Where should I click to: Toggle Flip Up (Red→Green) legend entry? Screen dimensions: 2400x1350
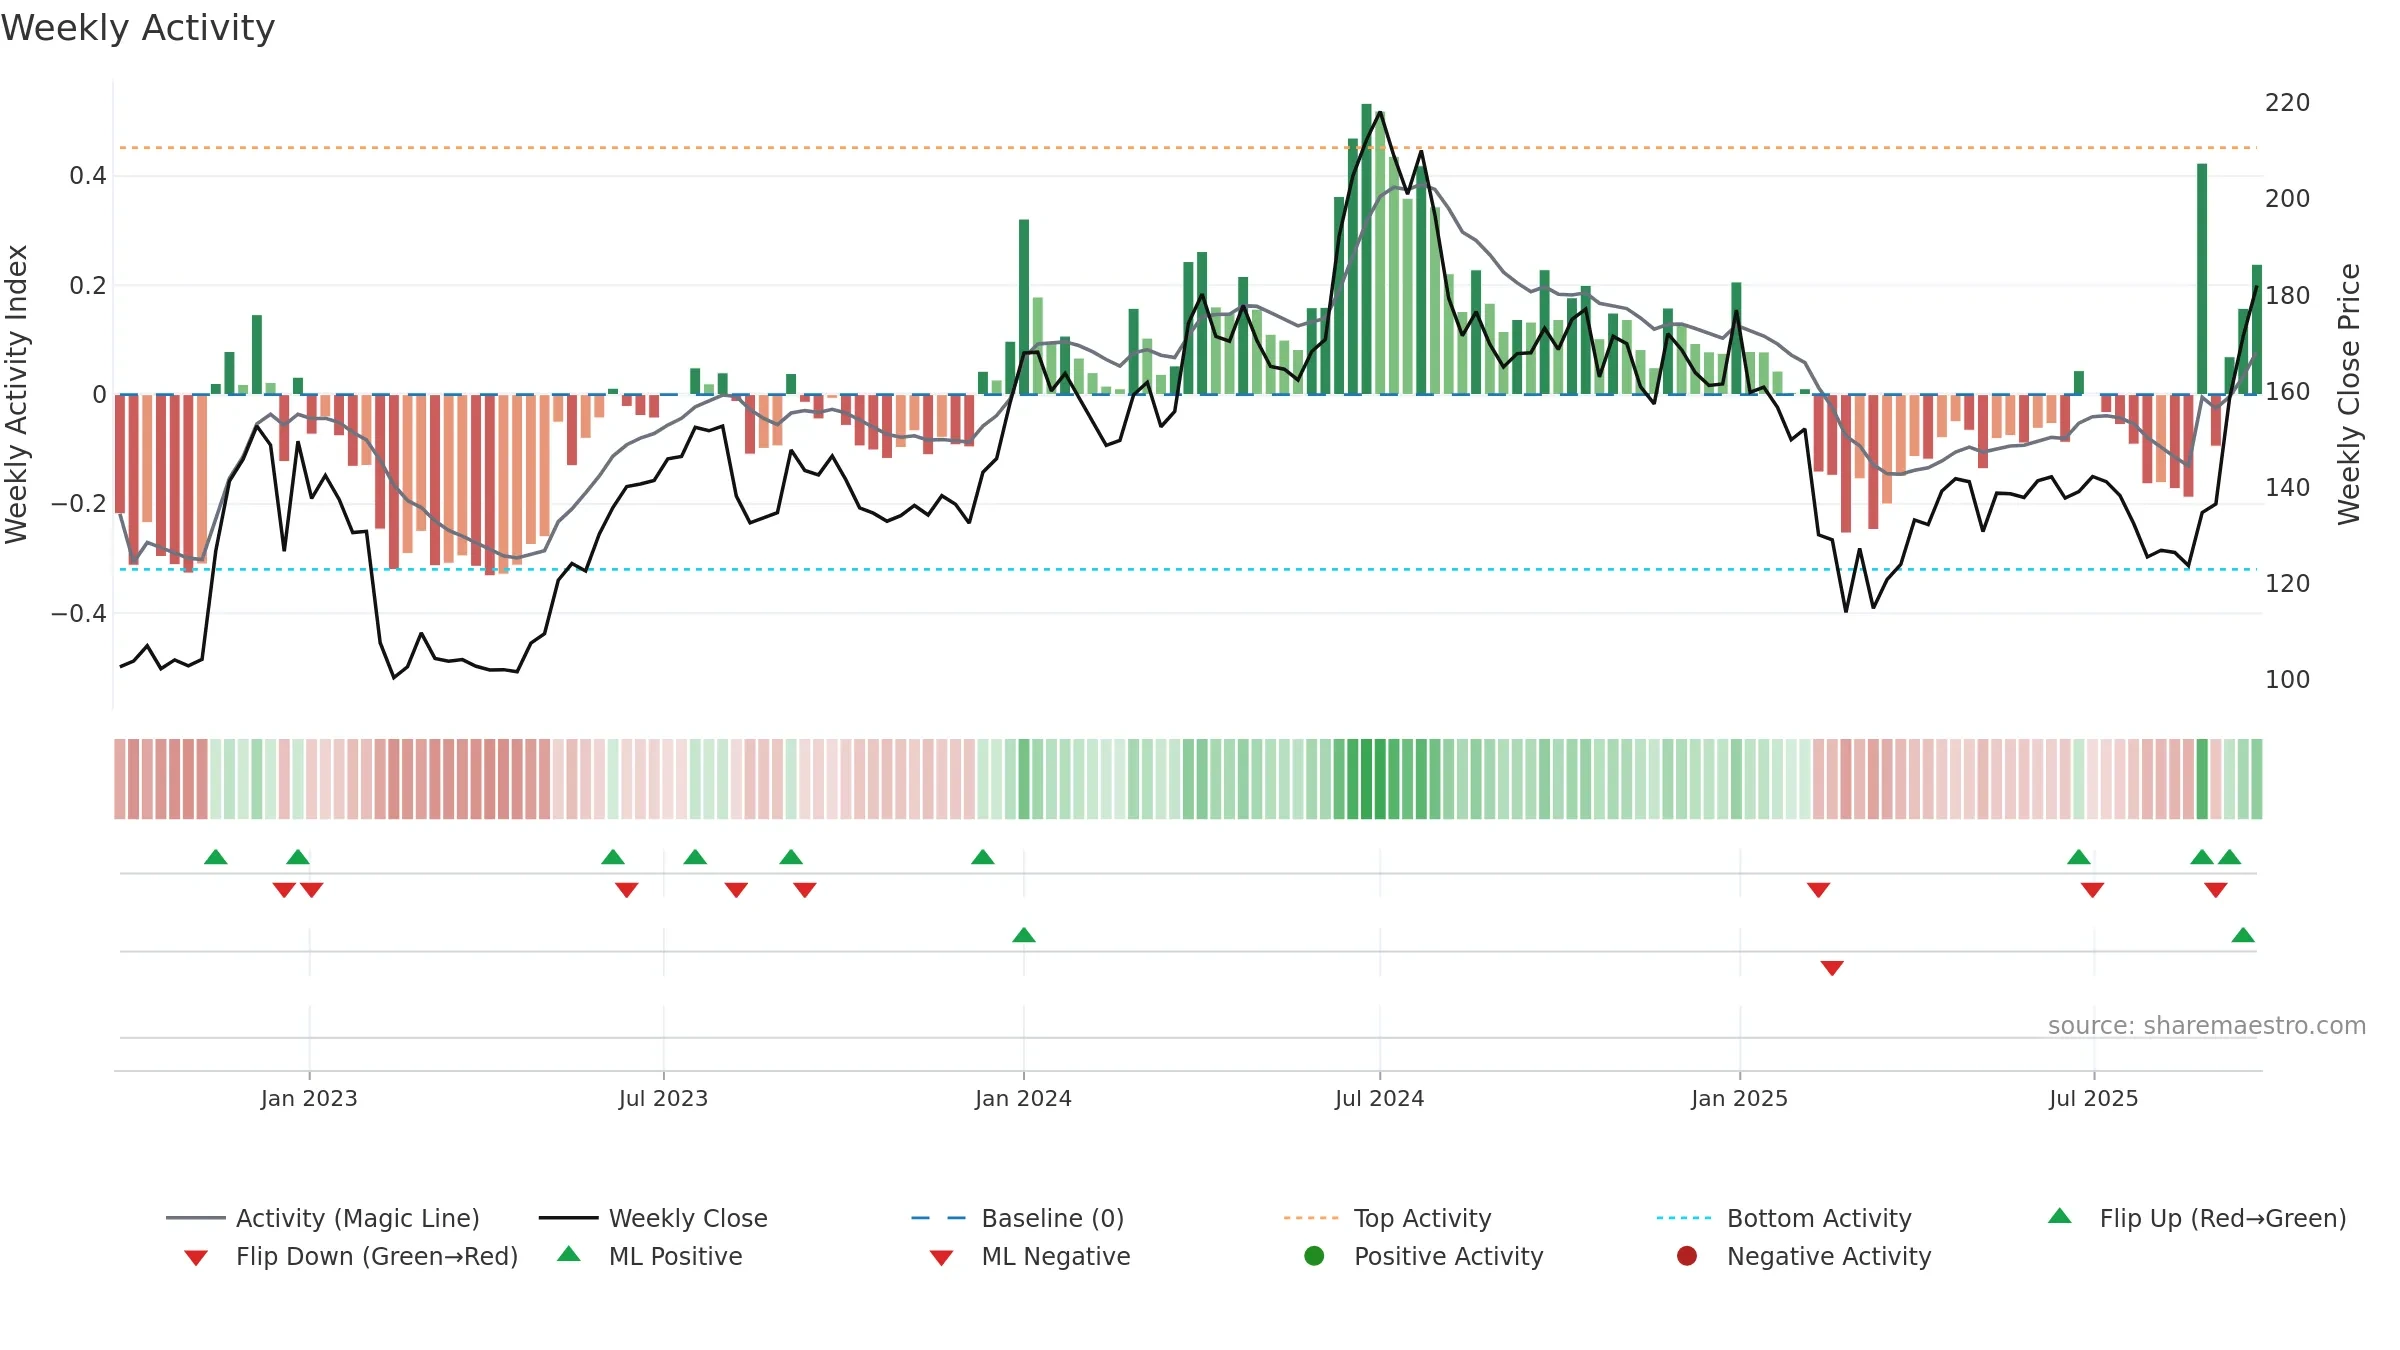[x=2197, y=1218]
